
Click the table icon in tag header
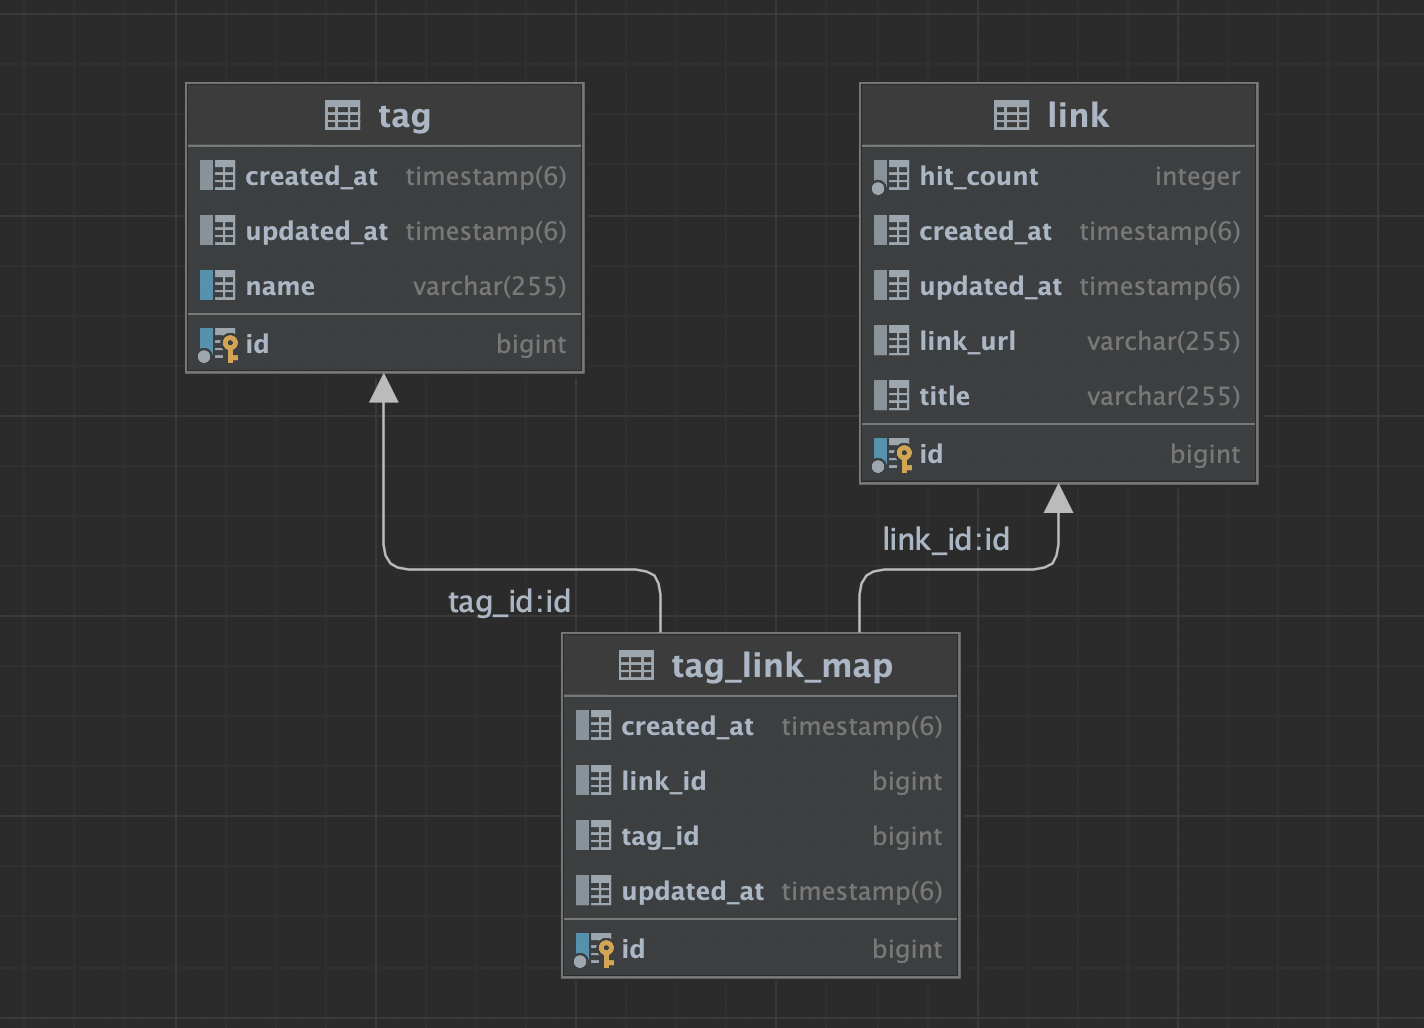343,116
